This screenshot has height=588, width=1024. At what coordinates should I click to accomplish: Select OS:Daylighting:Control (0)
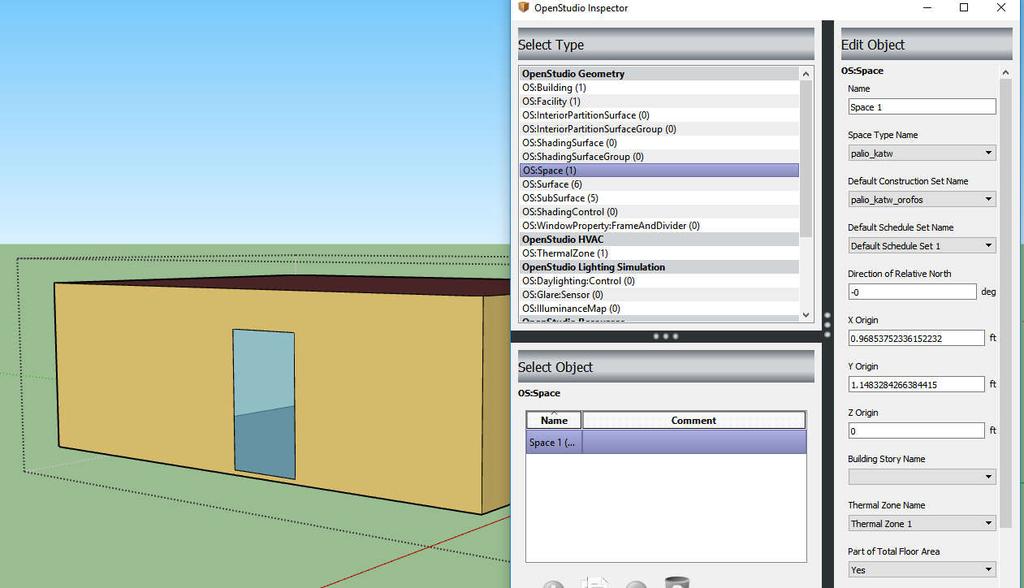tap(659, 281)
